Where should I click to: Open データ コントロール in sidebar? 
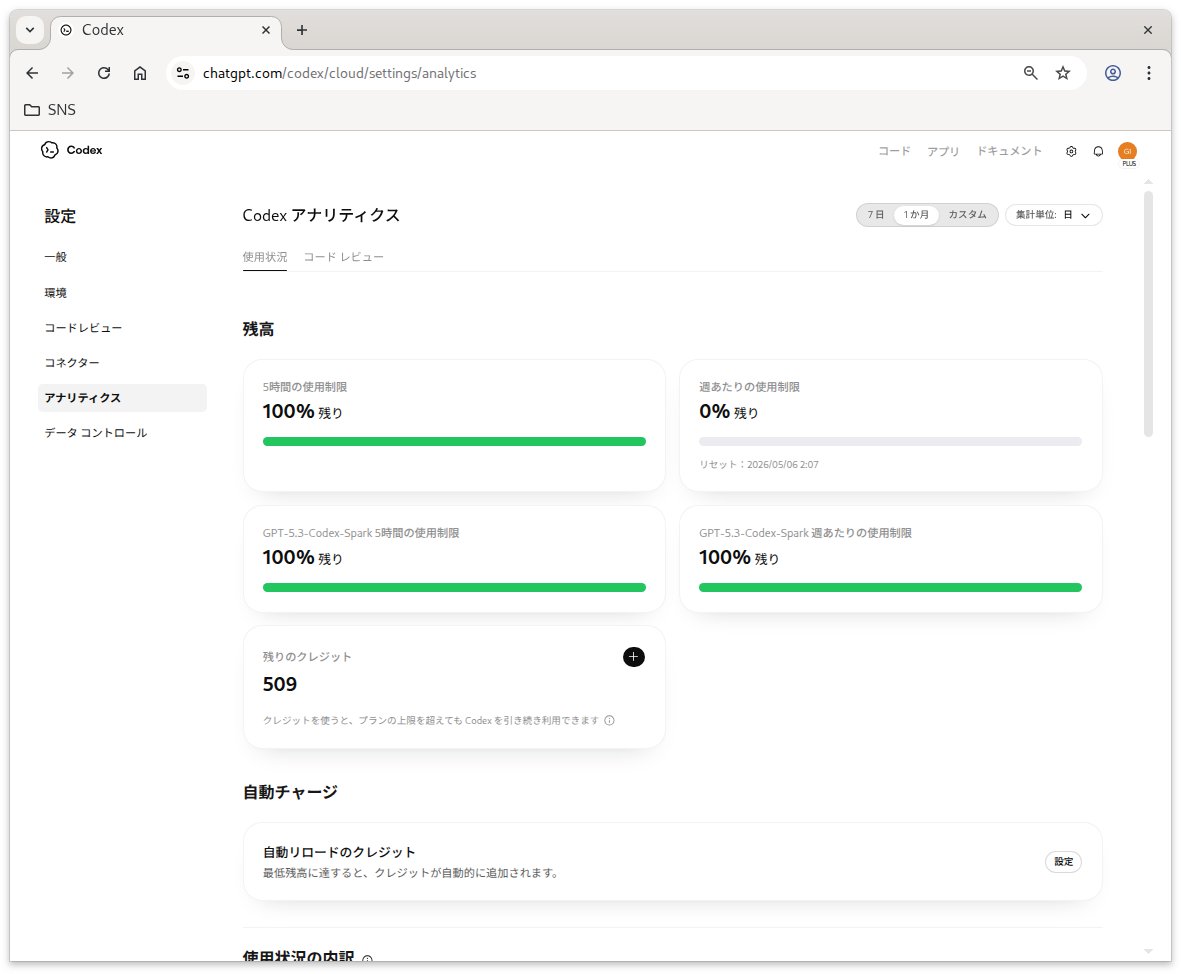(96, 432)
